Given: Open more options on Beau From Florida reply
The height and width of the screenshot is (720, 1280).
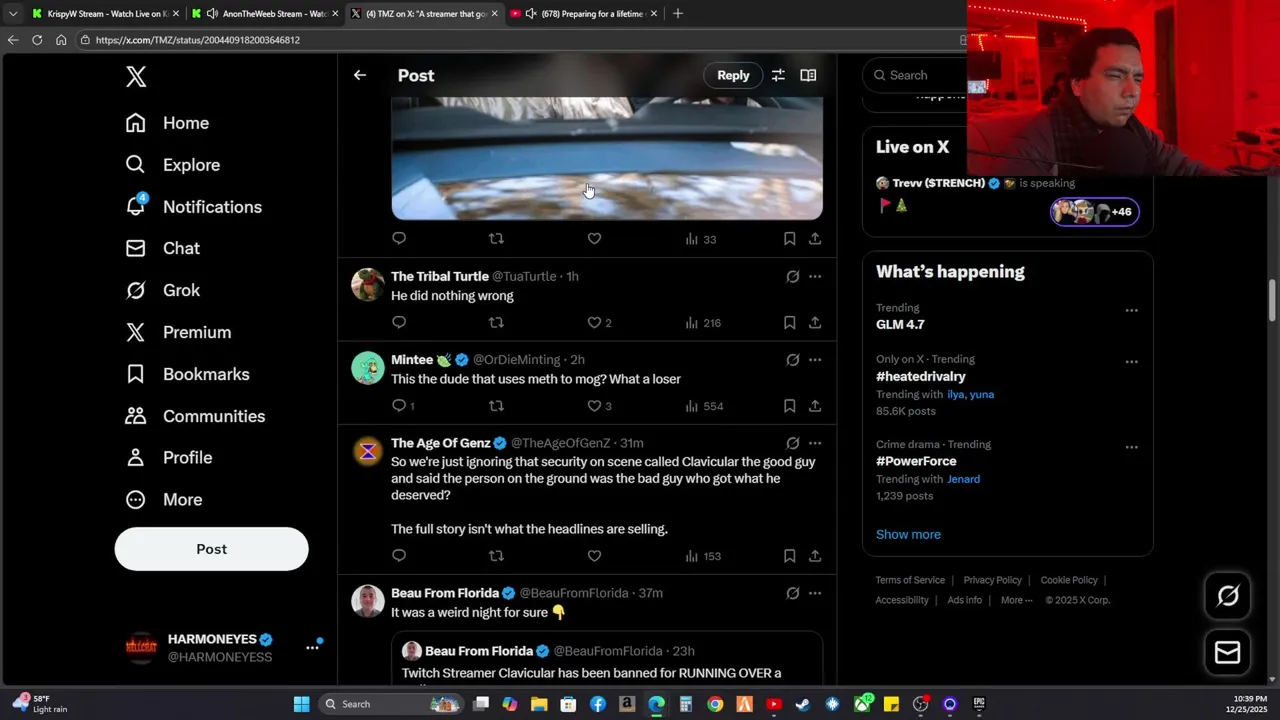Looking at the screenshot, I should 815,593.
